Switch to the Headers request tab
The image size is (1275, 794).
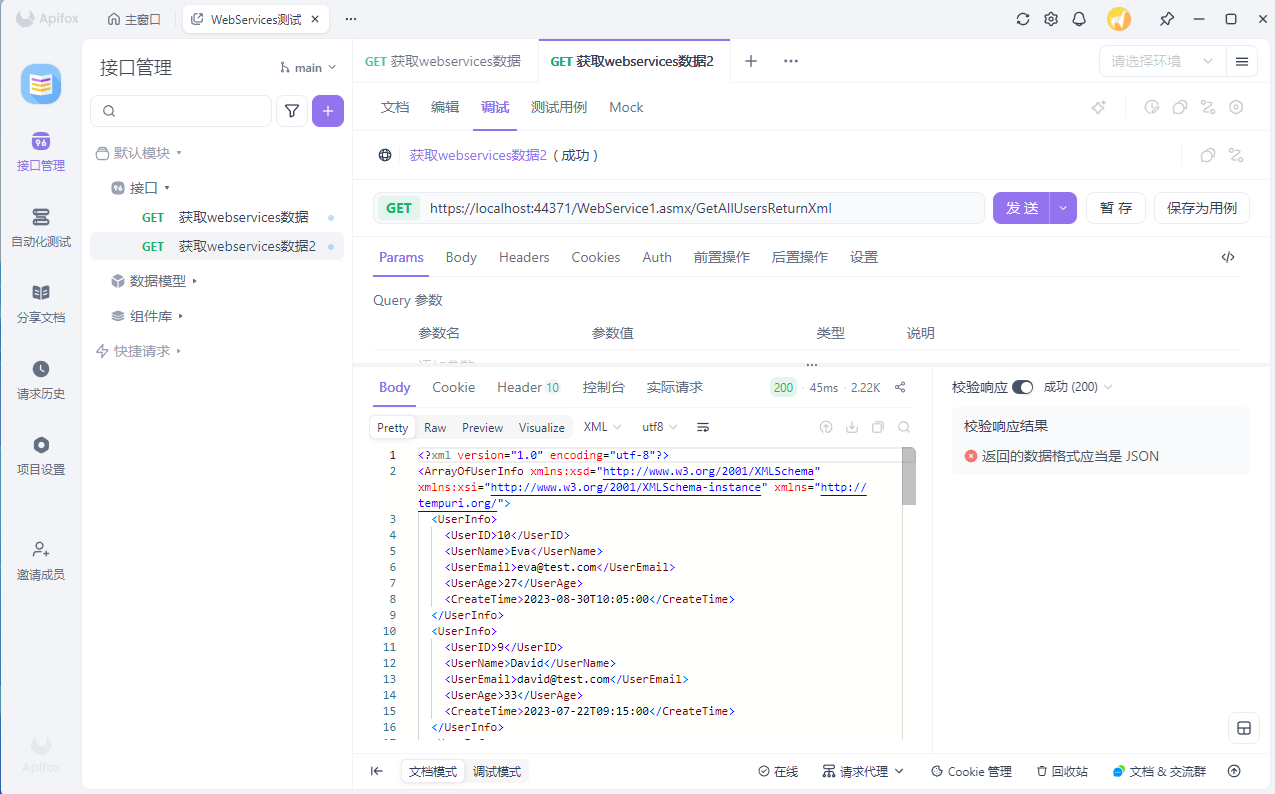[x=524, y=257]
